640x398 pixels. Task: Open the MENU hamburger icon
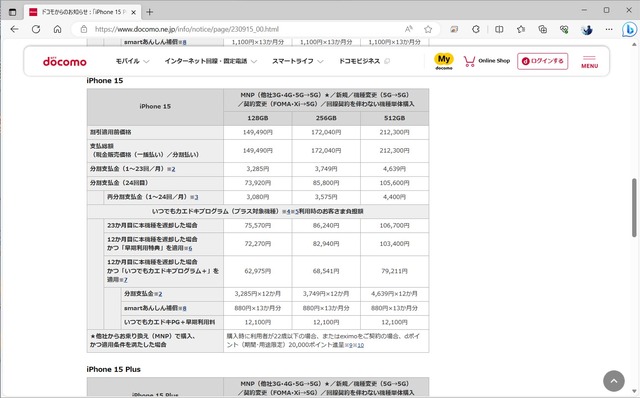589,62
